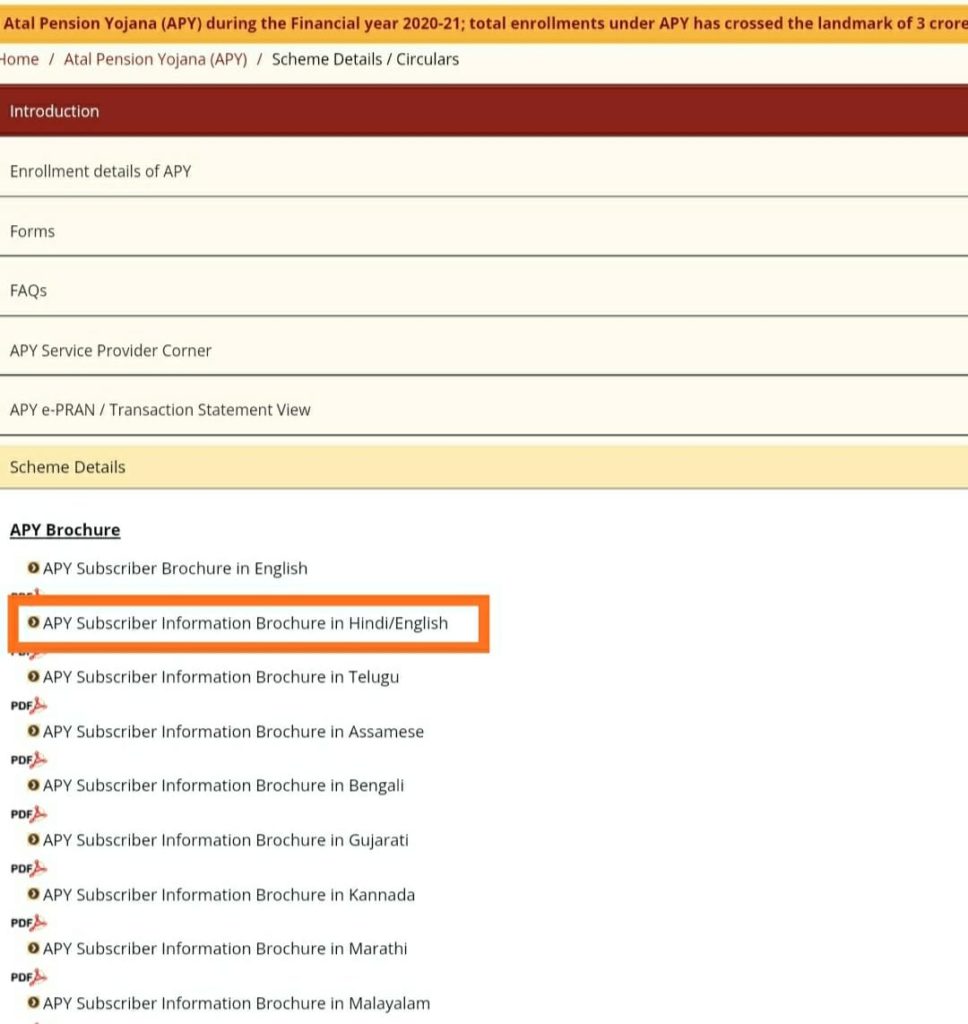This screenshot has height=1024, width=968.
Task: Expand the FAQs accordion section
Action: [484, 291]
